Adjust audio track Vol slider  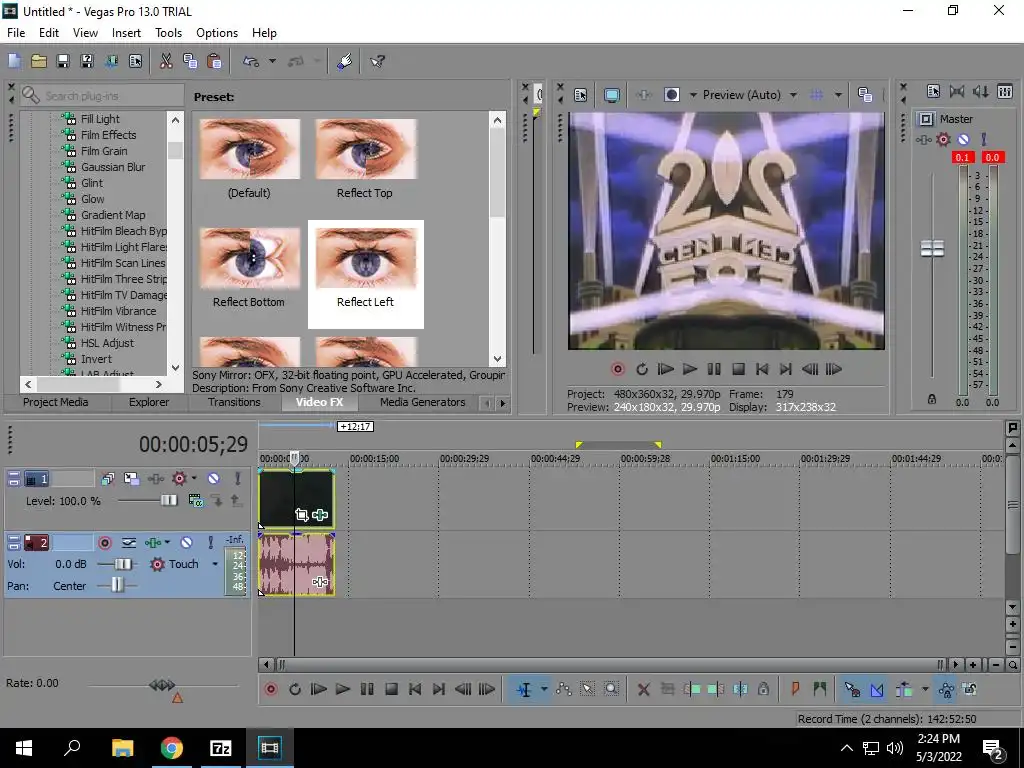pyautogui.click(x=123, y=564)
